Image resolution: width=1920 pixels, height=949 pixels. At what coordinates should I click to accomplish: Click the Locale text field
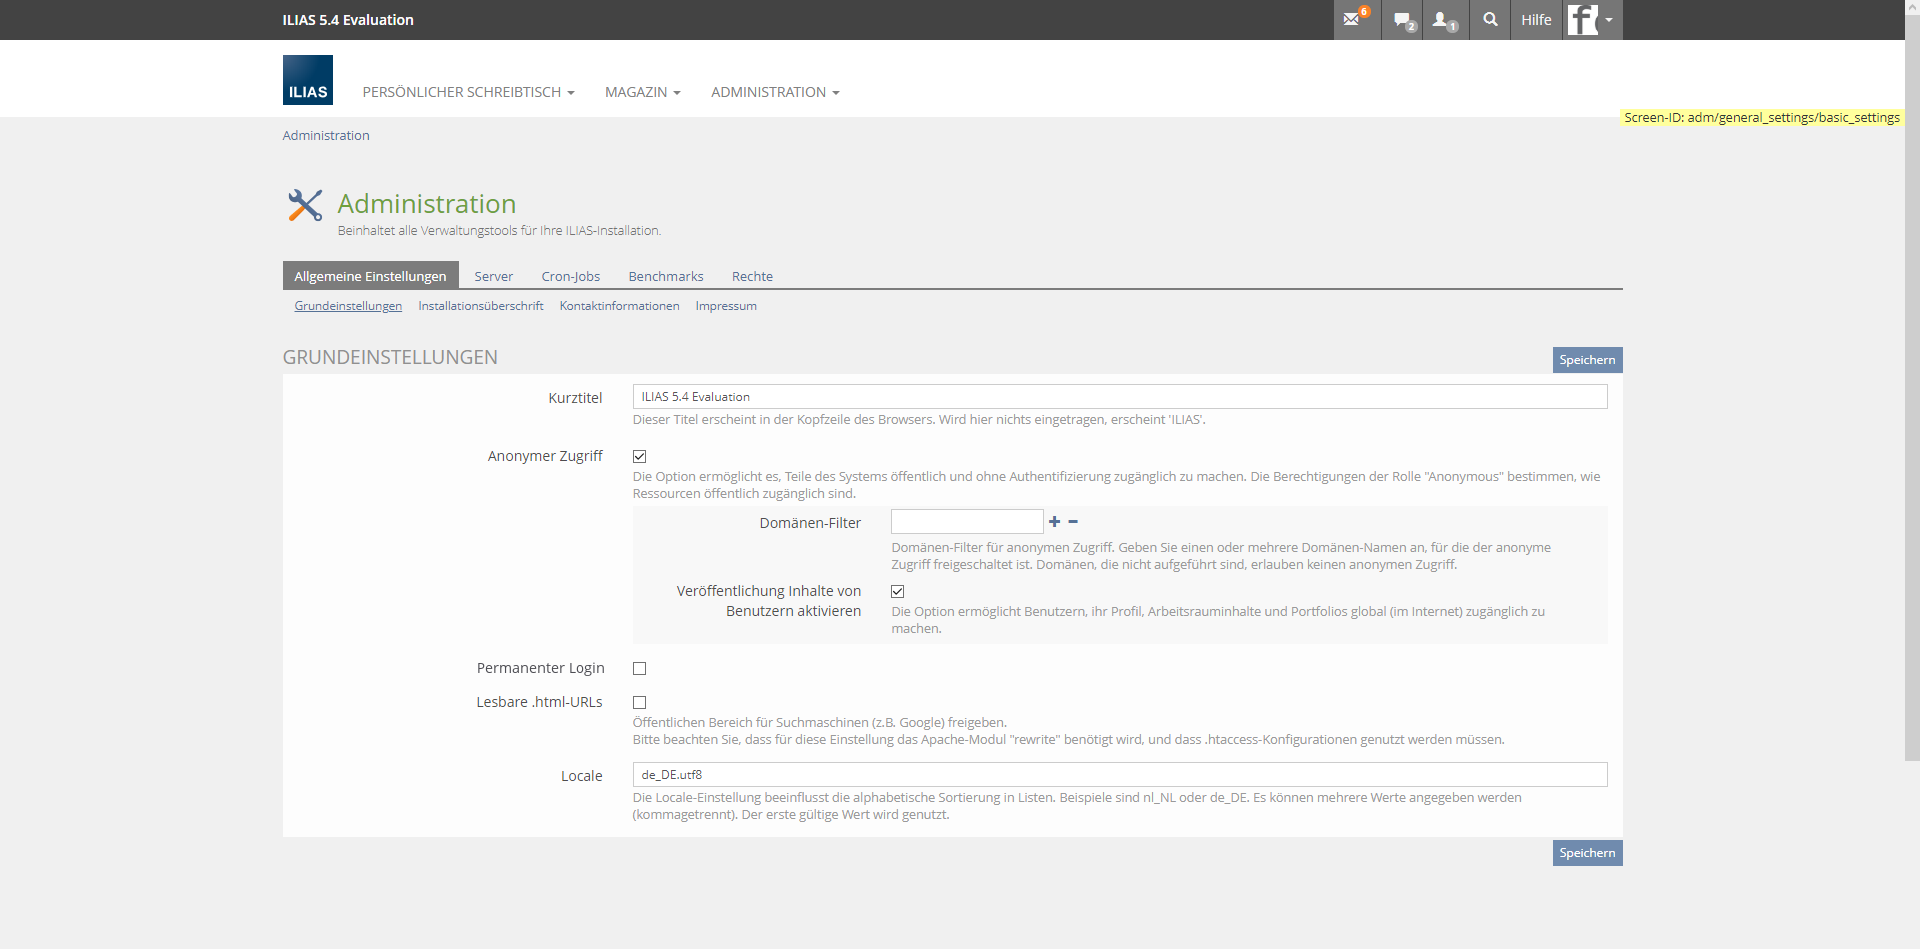[x=1119, y=775]
